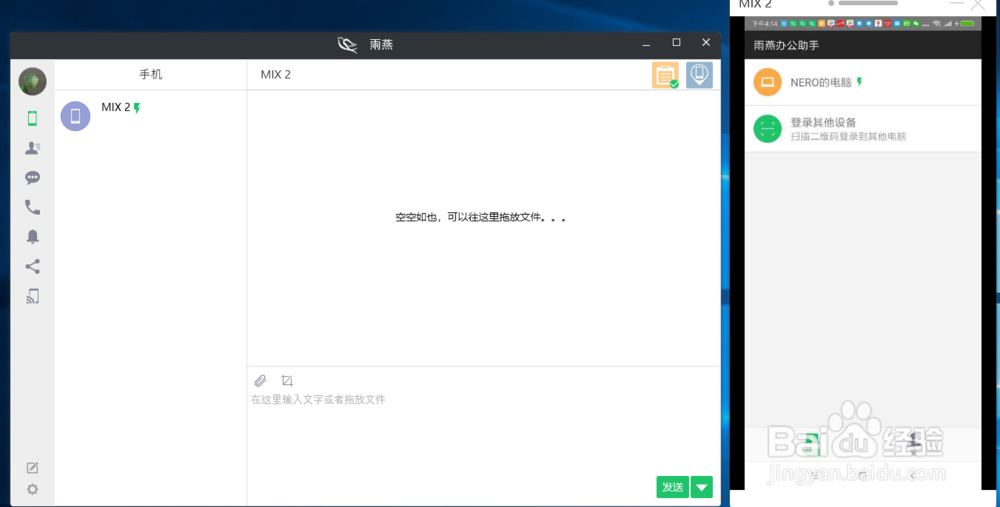Open the user avatar profile
The image size is (1000, 507).
tap(33, 82)
